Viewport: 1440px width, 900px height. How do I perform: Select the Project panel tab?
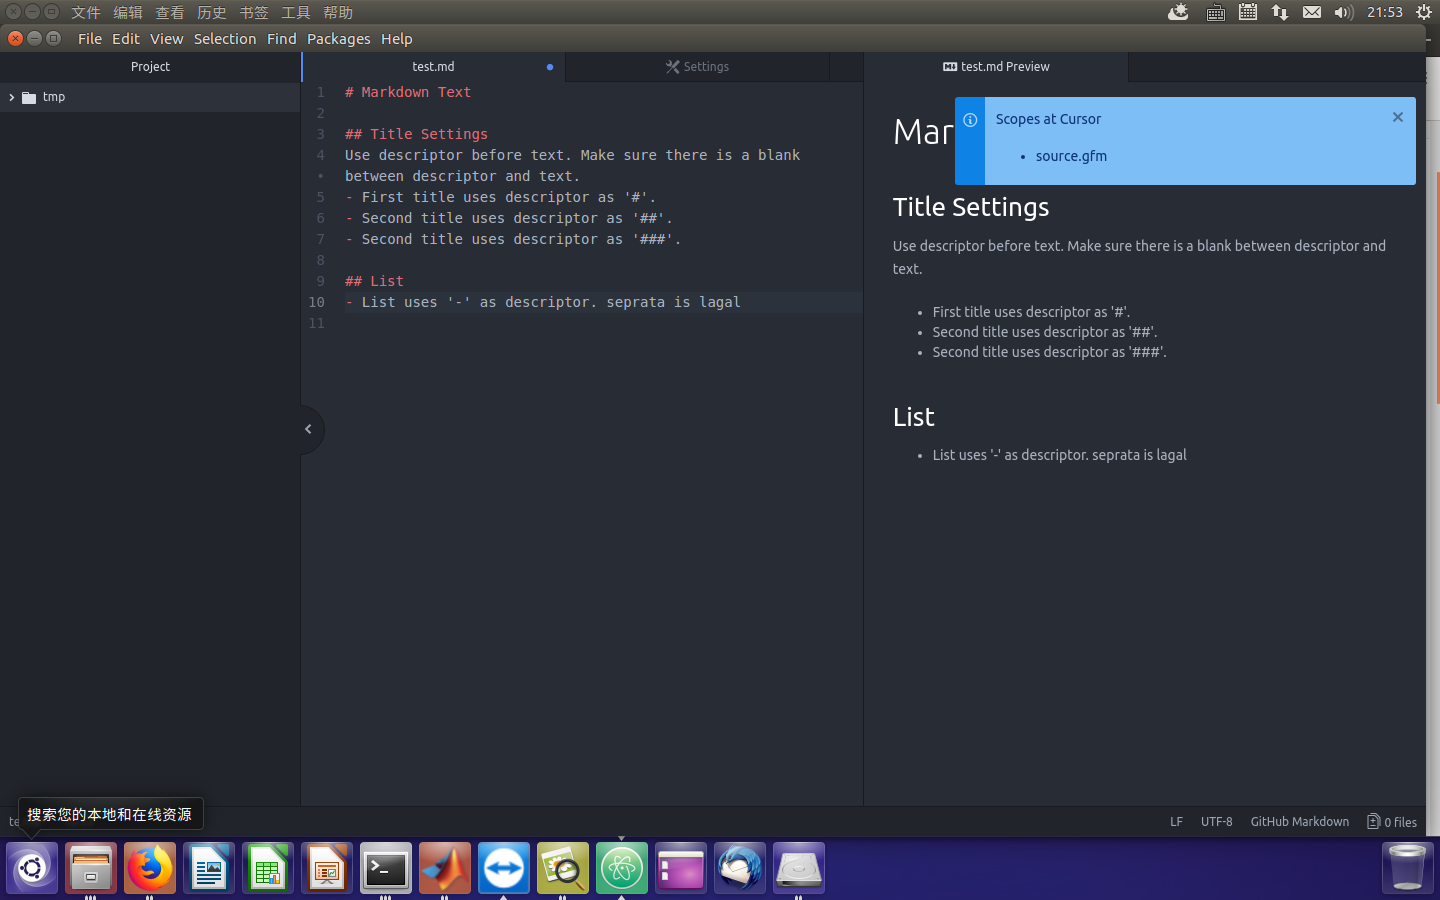[x=150, y=66]
